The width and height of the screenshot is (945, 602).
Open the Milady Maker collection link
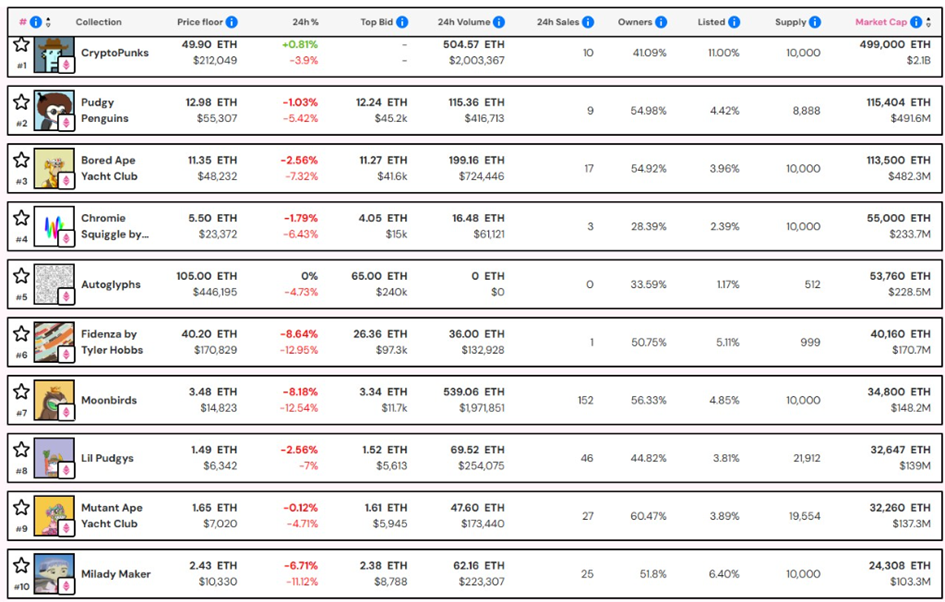pyautogui.click(x=115, y=574)
